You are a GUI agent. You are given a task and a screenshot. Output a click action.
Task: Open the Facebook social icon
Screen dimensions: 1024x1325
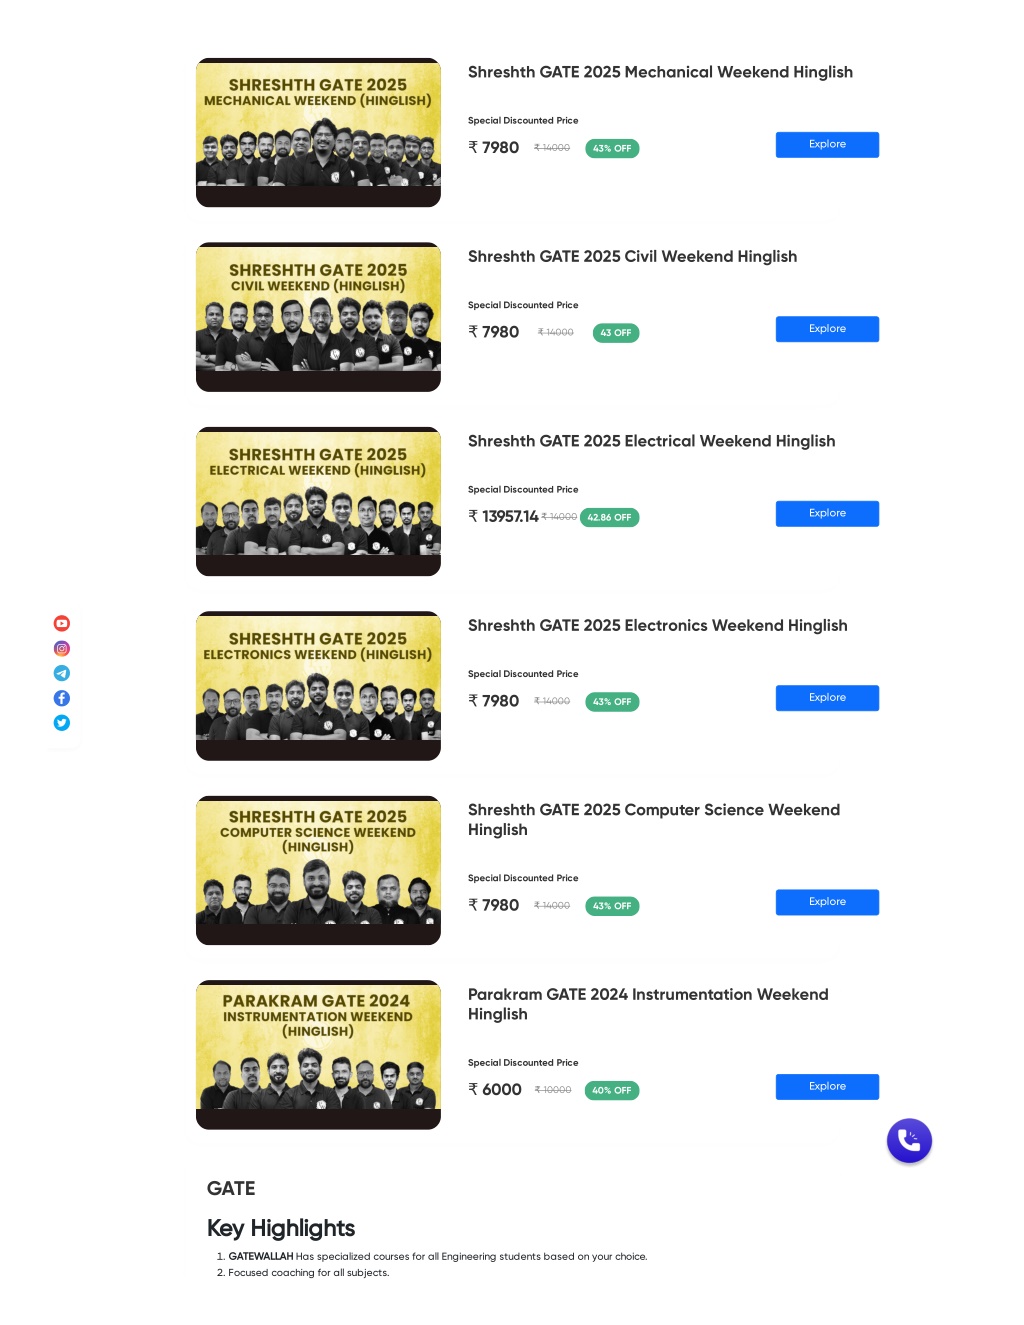pyautogui.click(x=62, y=698)
